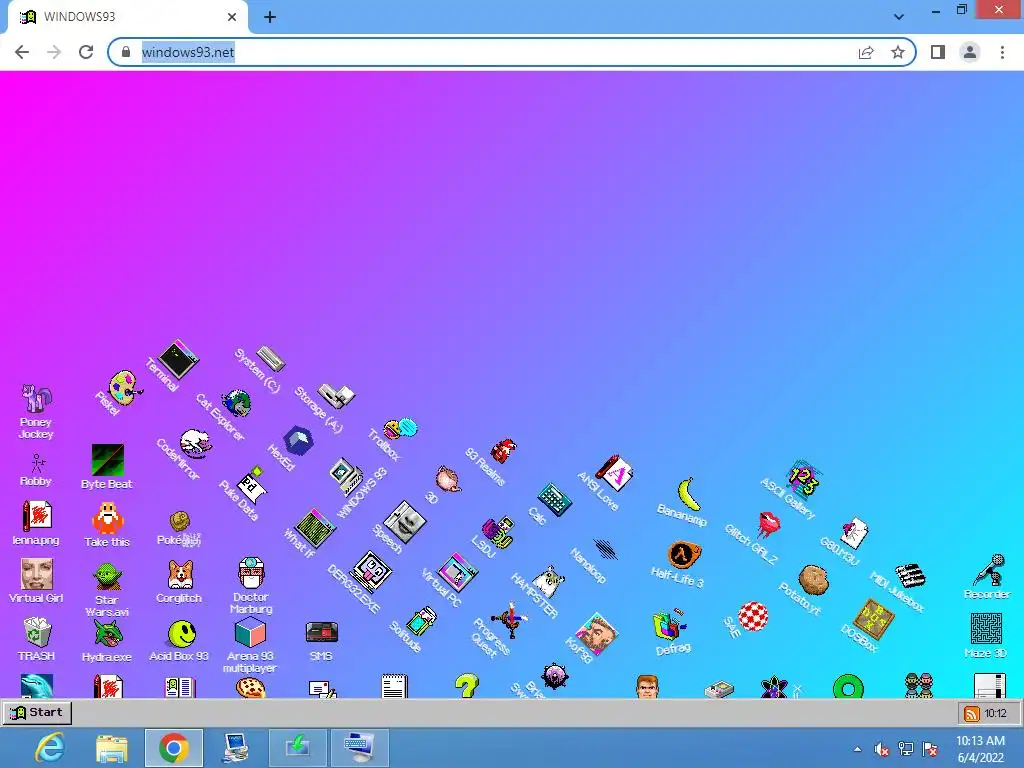Open Bananamp banana icon

[688, 494]
